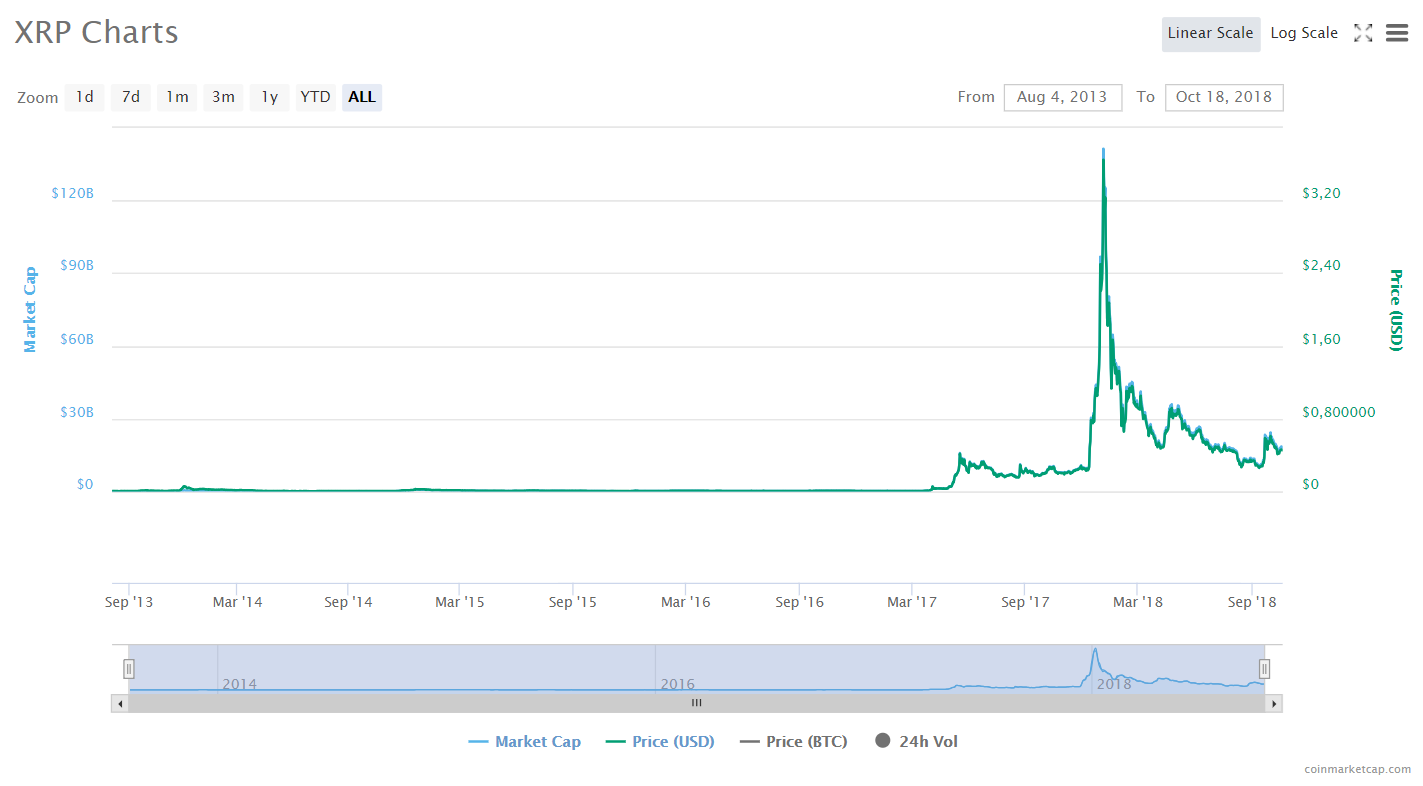Click the $30B market cap axis label

tap(76, 412)
